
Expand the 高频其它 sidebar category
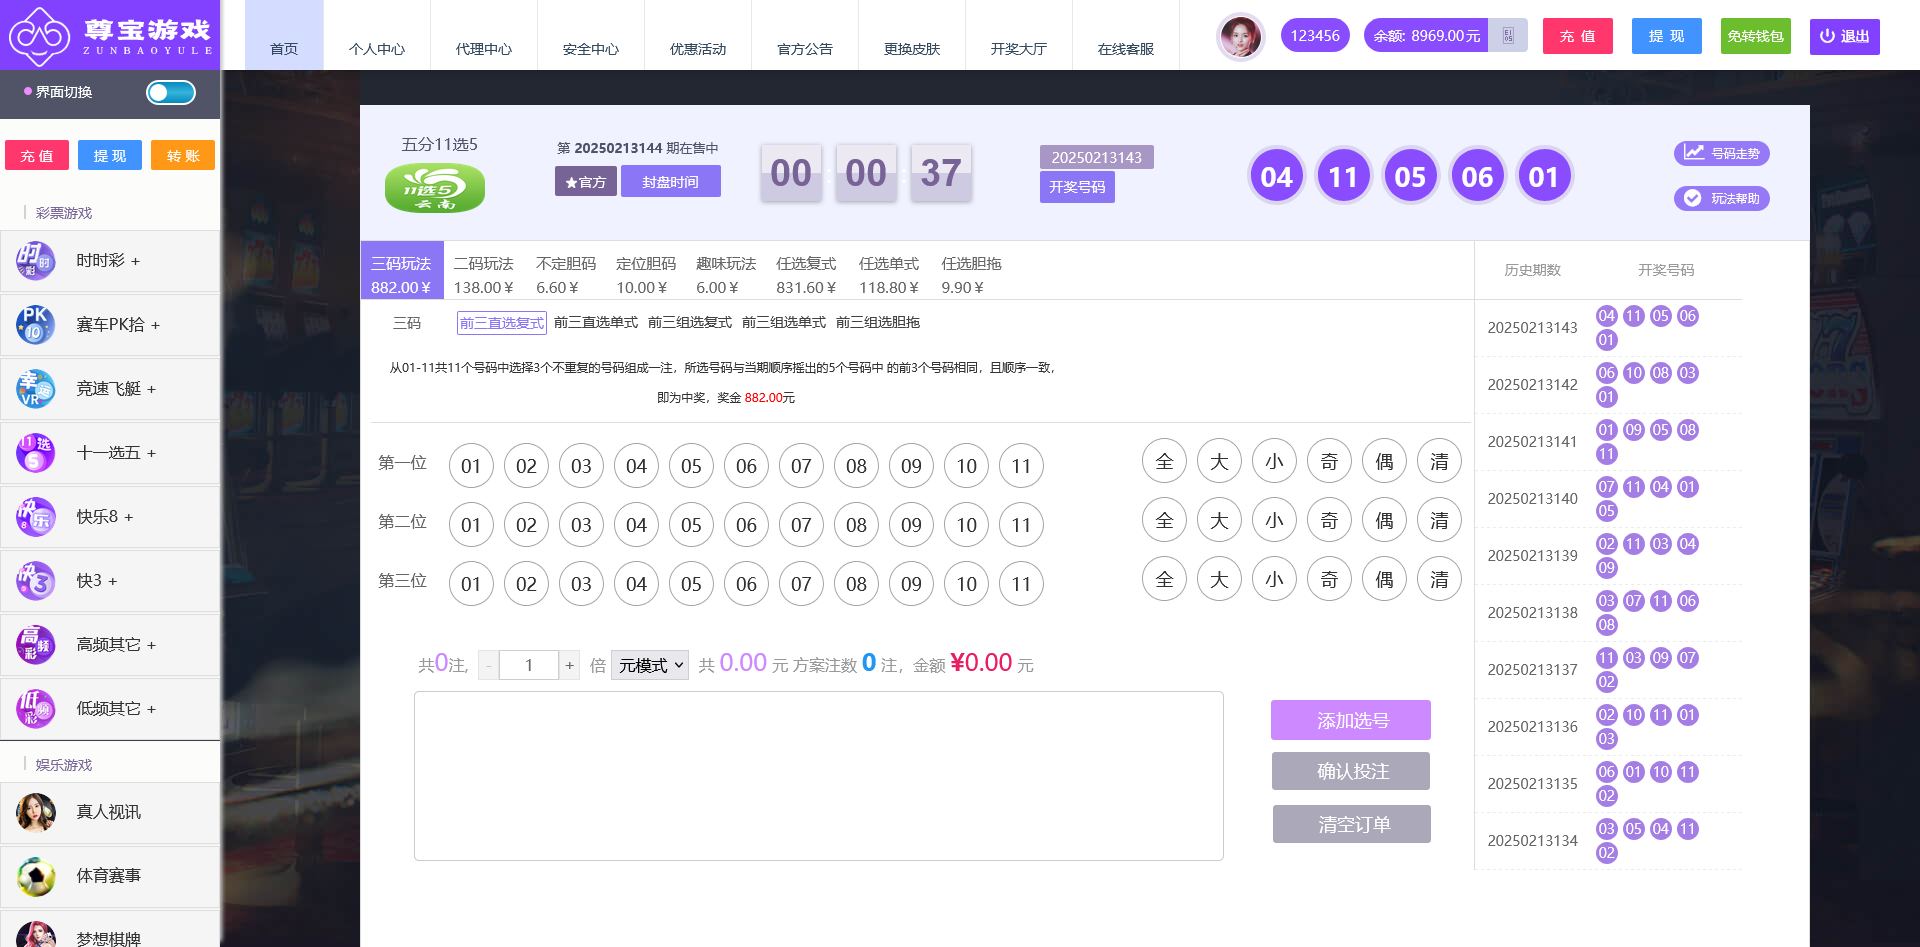pyautogui.click(x=116, y=645)
